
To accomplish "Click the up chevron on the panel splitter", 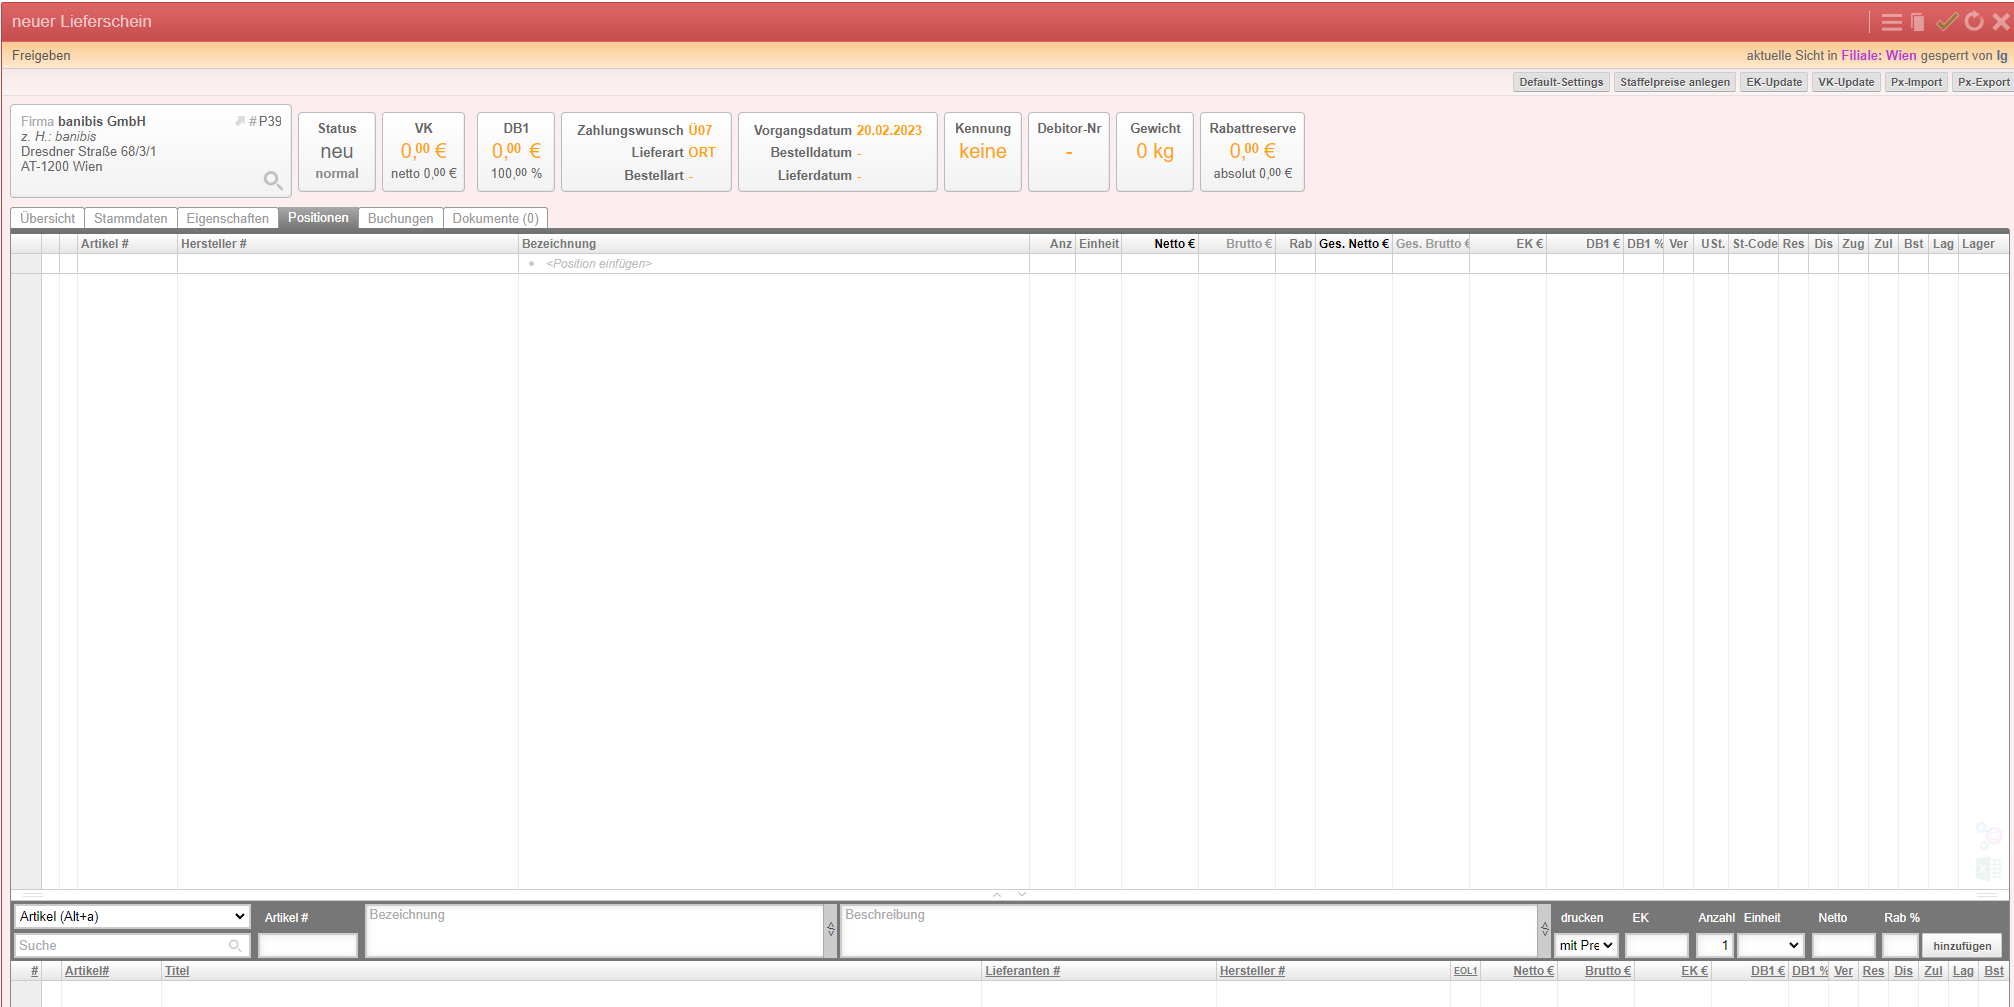I will click(997, 894).
